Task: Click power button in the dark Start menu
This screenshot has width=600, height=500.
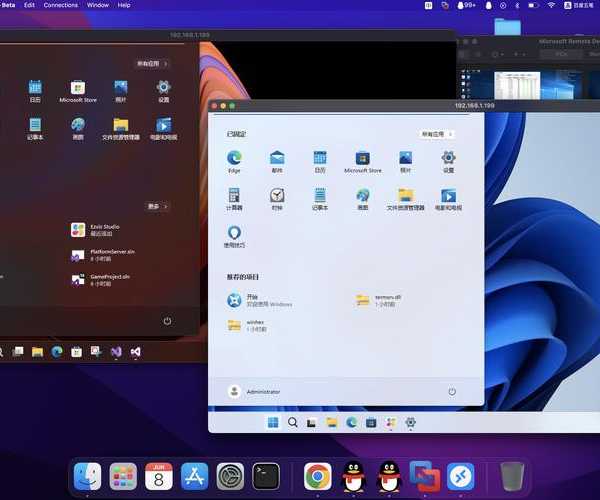Action: [167, 321]
